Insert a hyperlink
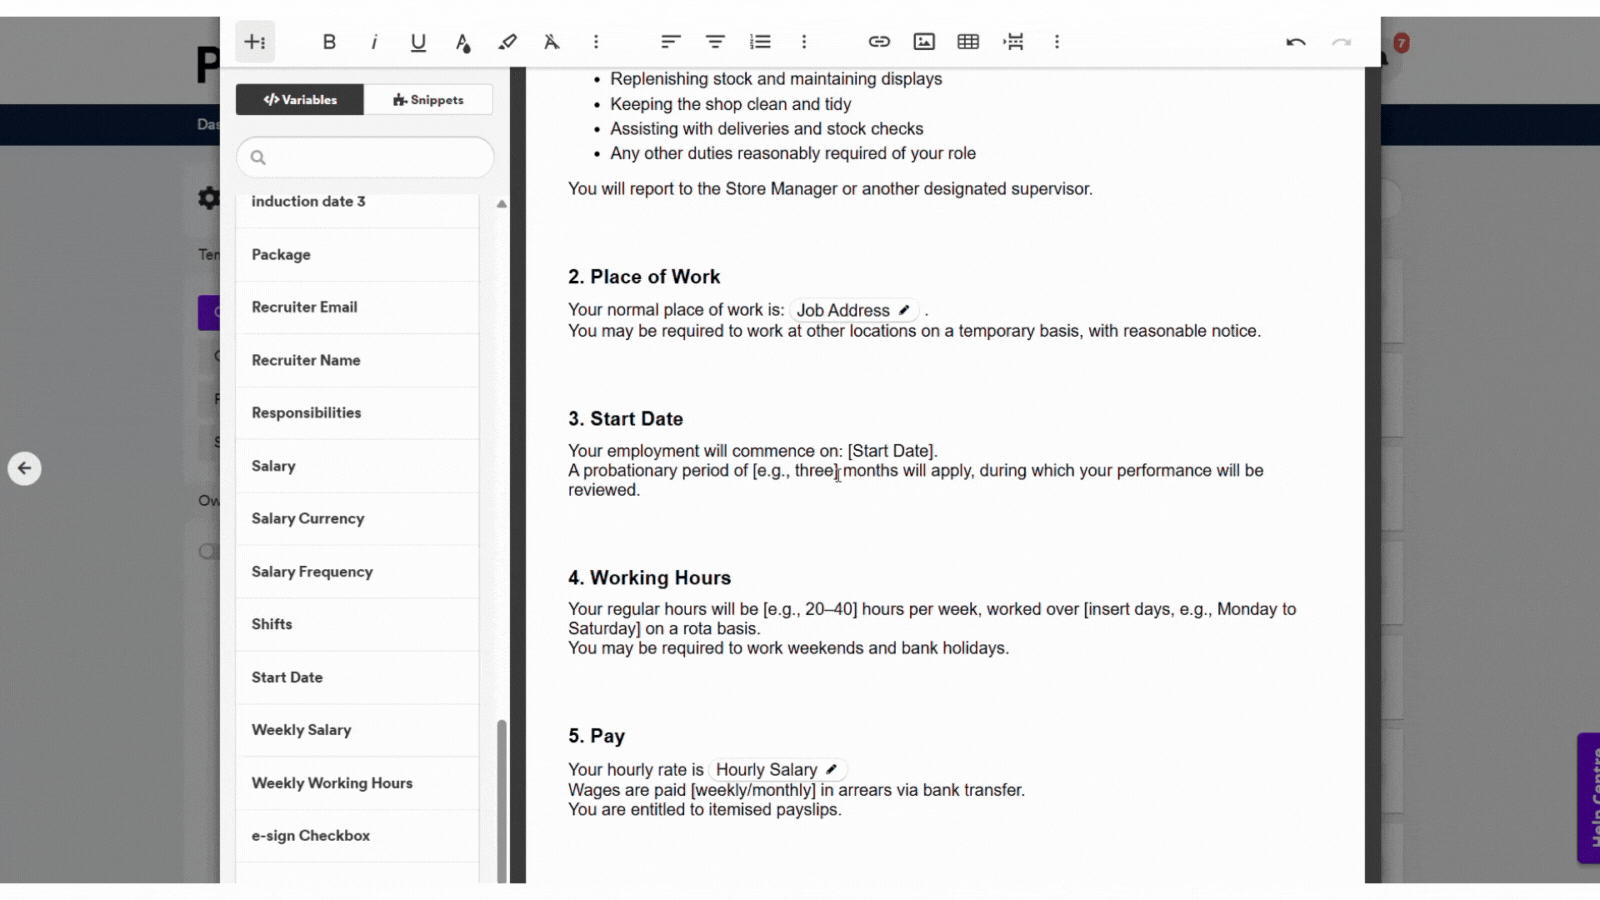Screen dimensions: 1600x900 coord(879,42)
